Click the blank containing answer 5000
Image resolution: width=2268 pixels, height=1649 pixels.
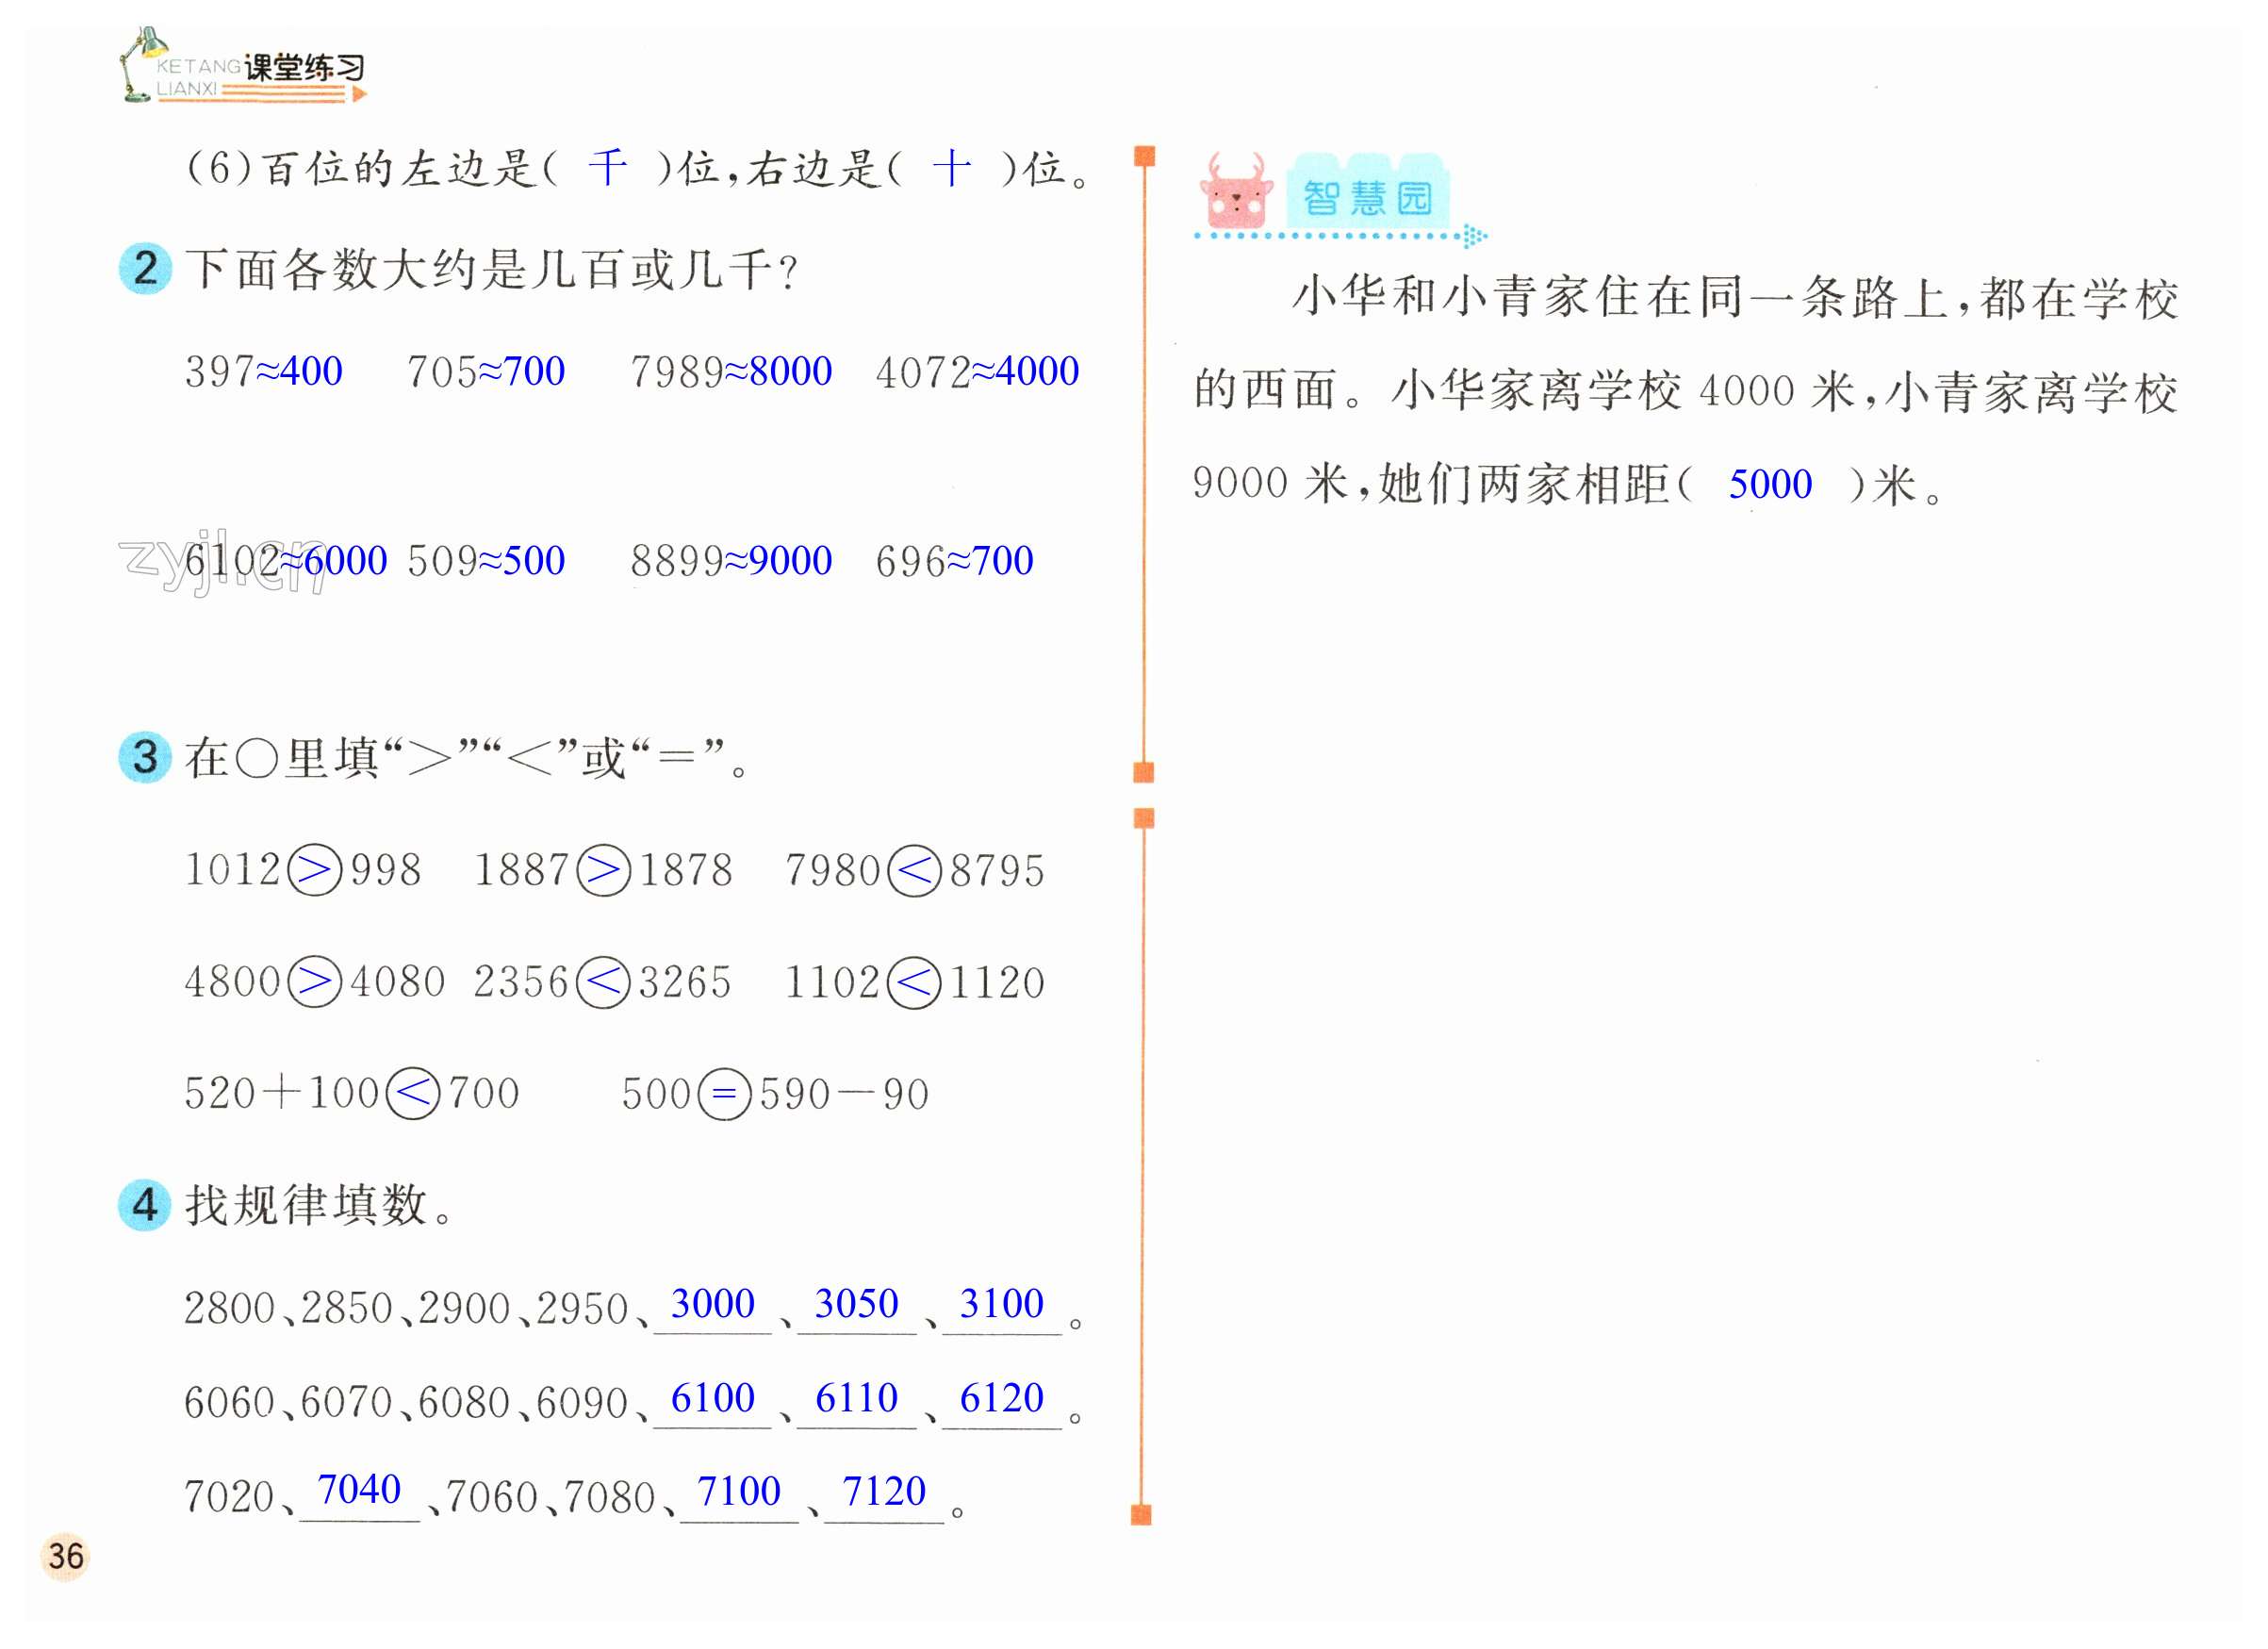[1770, 485]
